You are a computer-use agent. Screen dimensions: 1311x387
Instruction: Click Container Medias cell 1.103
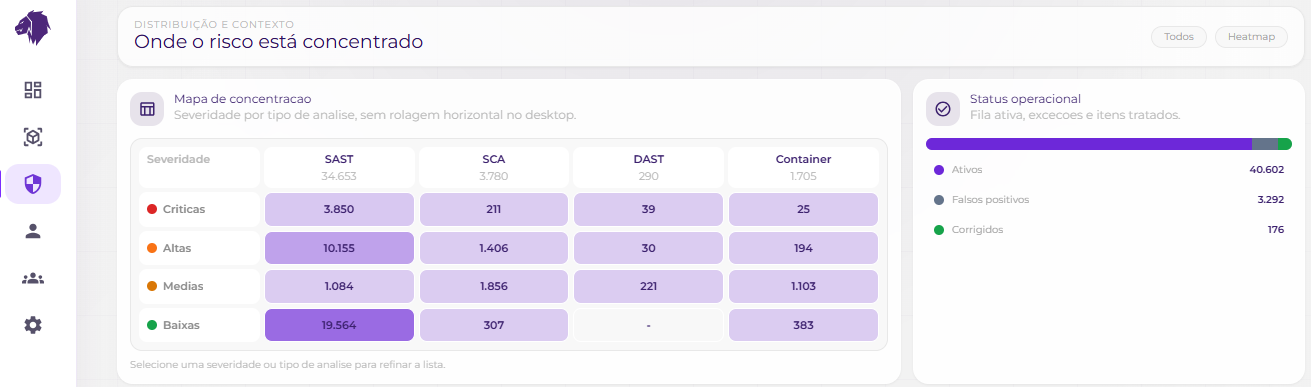coord(803,286)
